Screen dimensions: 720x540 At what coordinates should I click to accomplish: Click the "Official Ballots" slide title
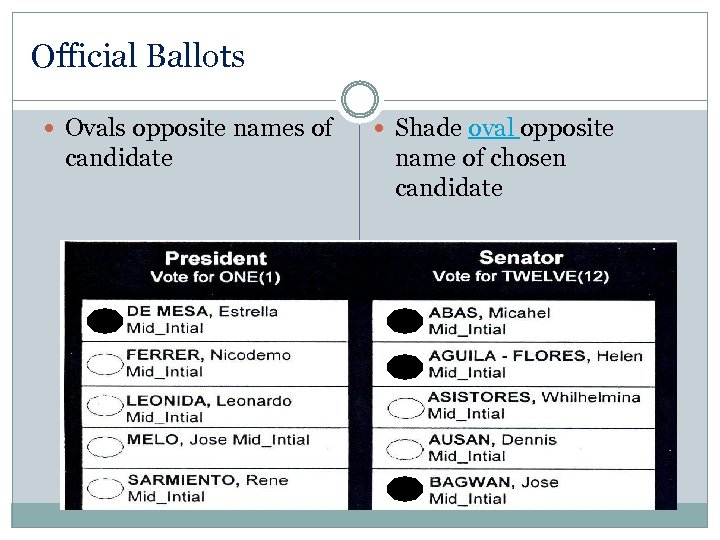click(x=138, y=56)
